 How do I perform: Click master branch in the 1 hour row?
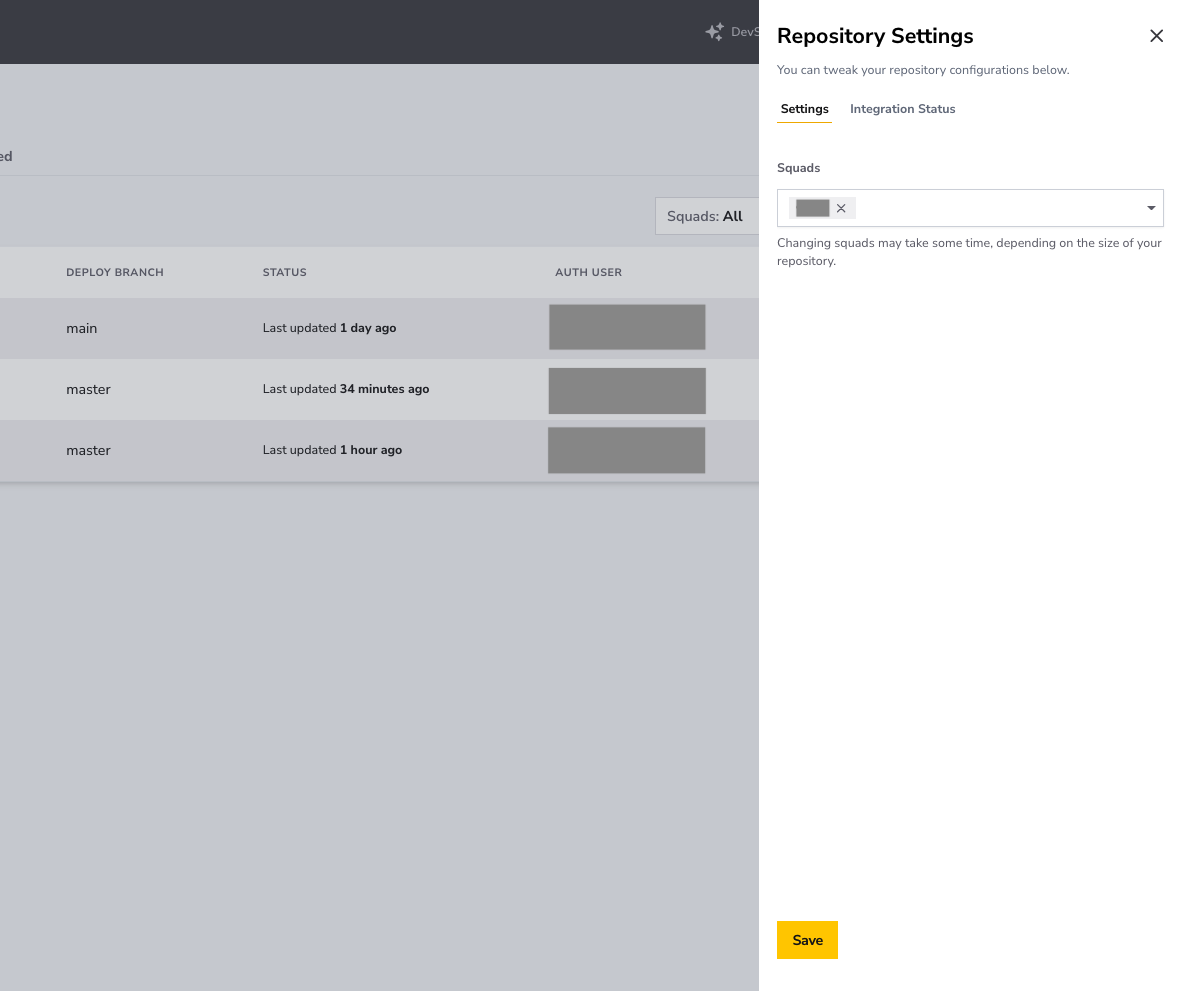coord(88,450)
